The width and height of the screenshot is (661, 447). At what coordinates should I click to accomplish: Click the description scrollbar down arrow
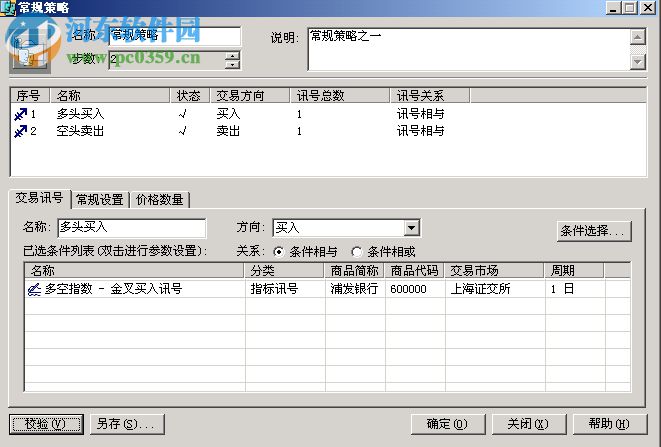click(x=638, y=62)
